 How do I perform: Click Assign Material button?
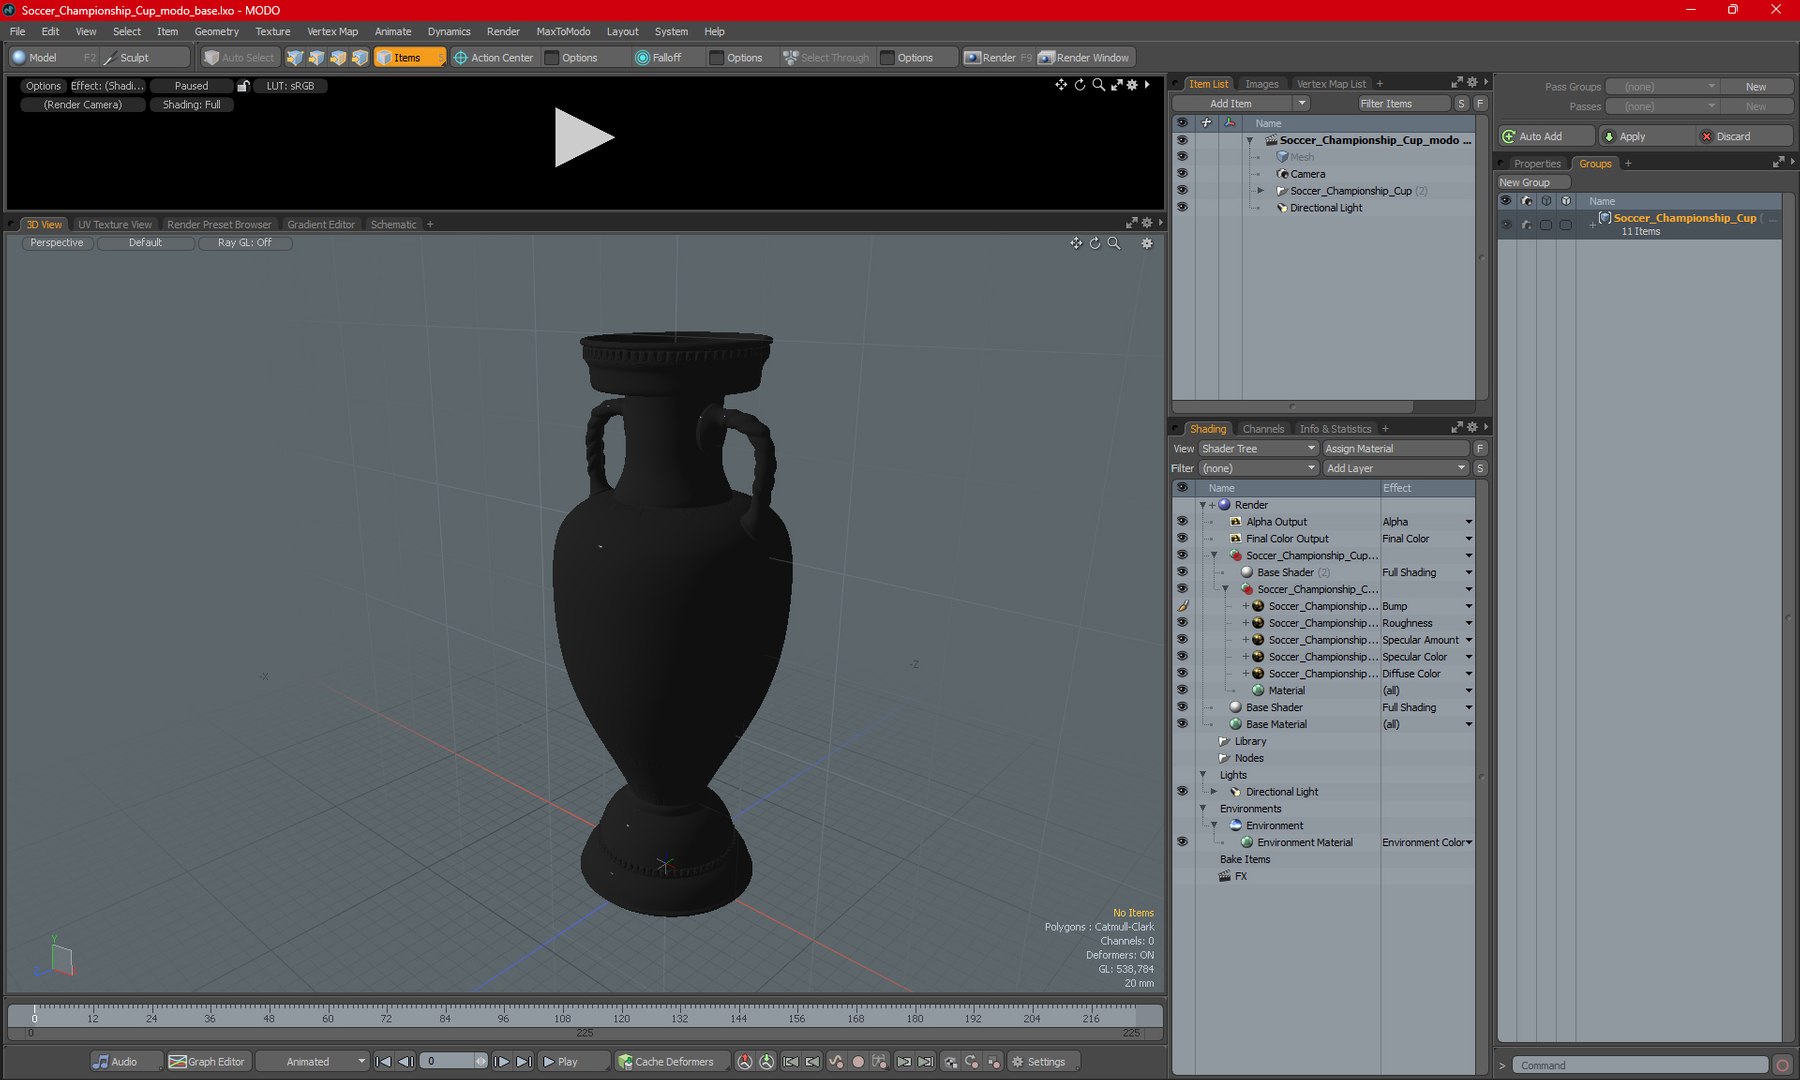(1395, 448)
